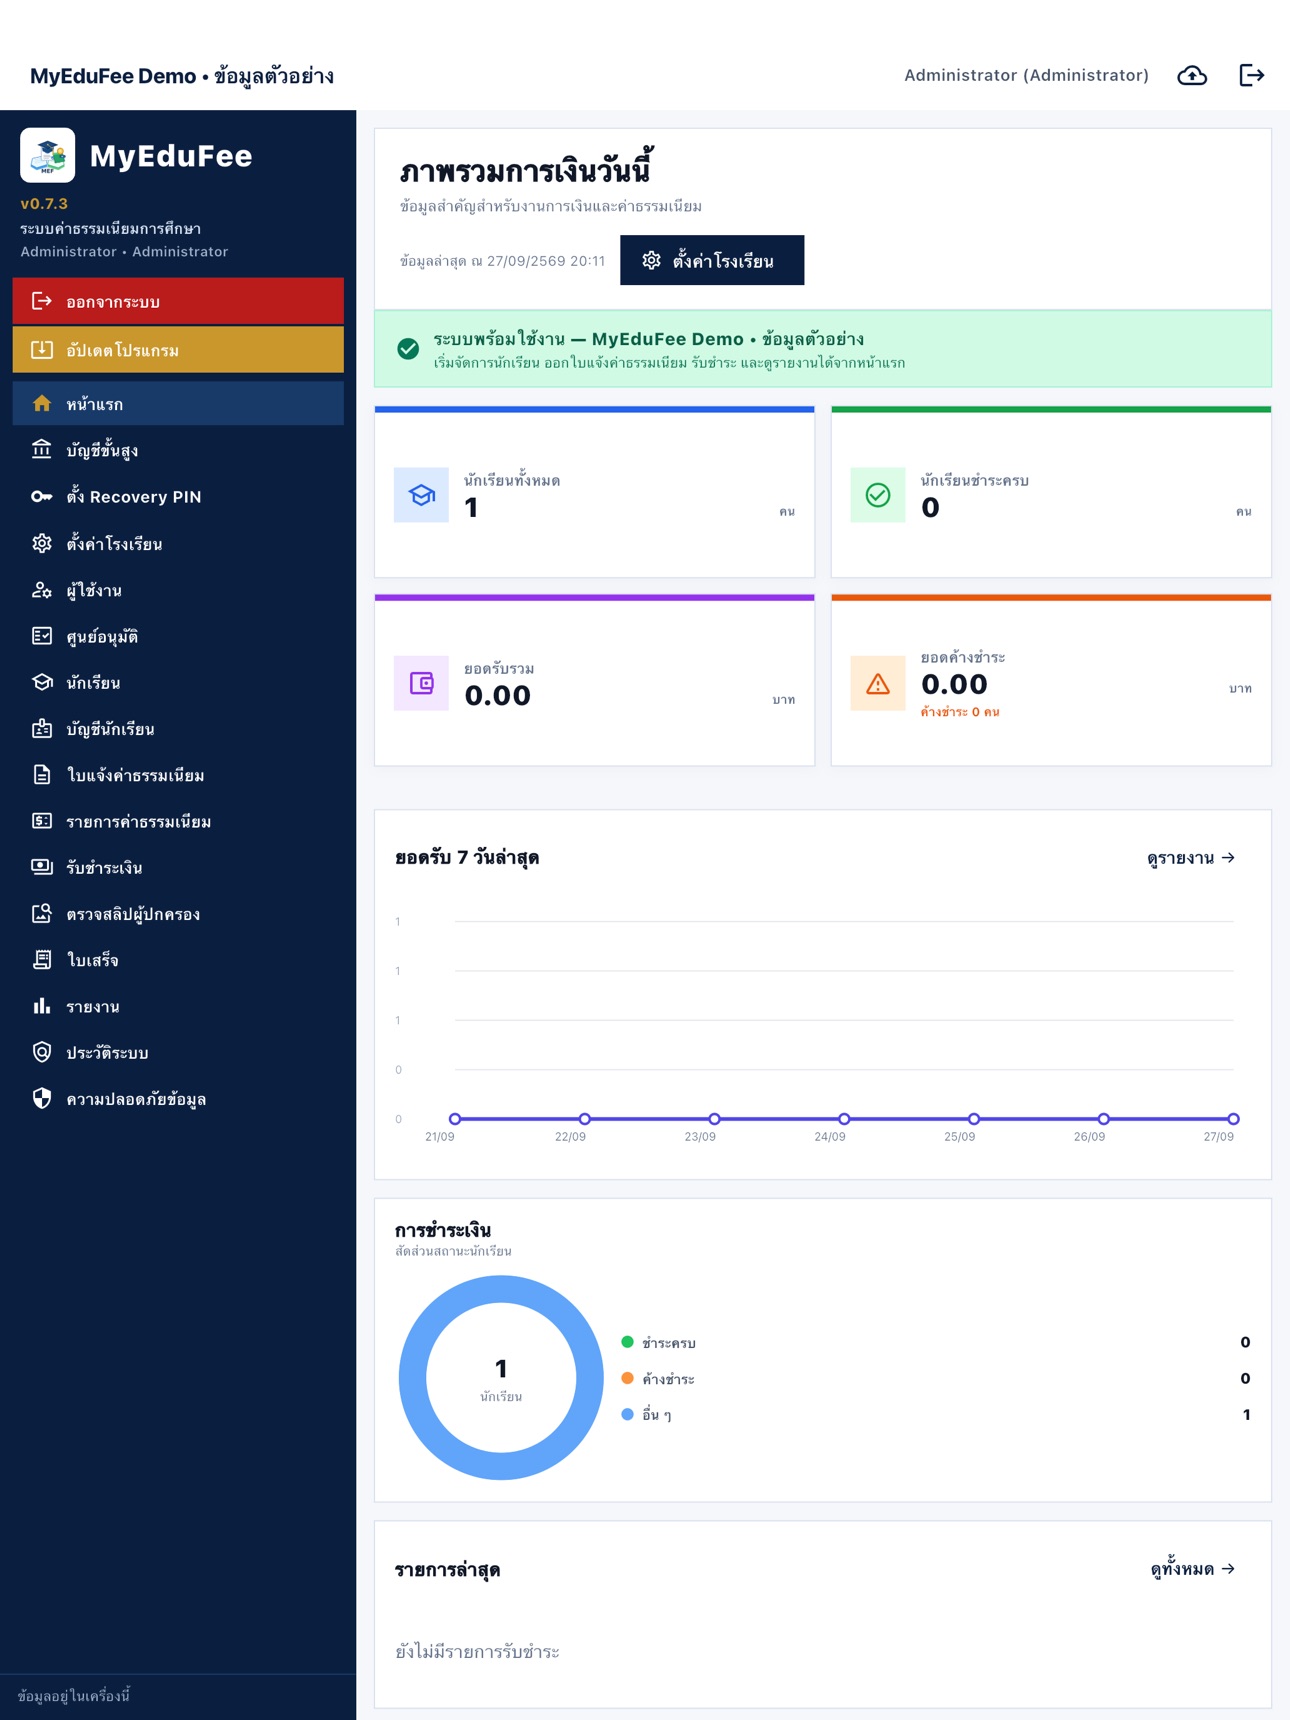Click the ศูนย์อนุมัติ checklist icon

pyautogui.click(x=42, y=636)
